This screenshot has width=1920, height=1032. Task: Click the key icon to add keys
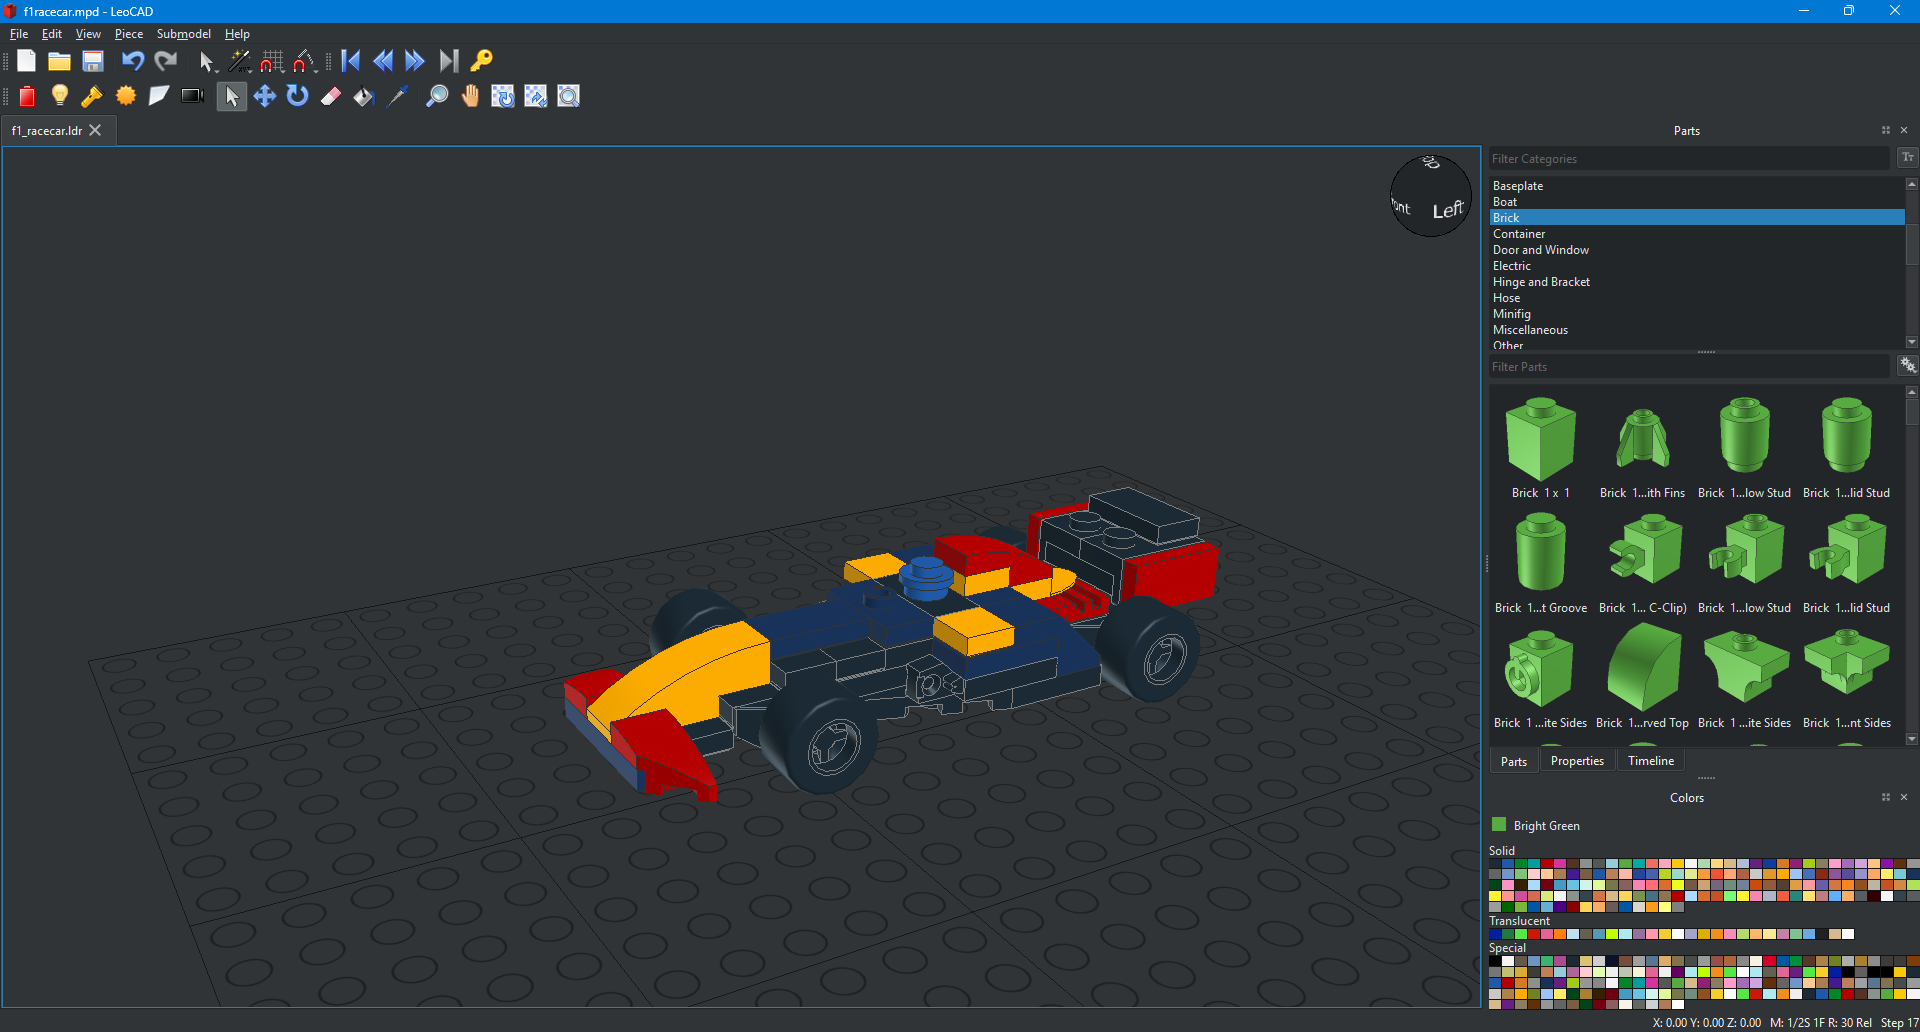482,61
